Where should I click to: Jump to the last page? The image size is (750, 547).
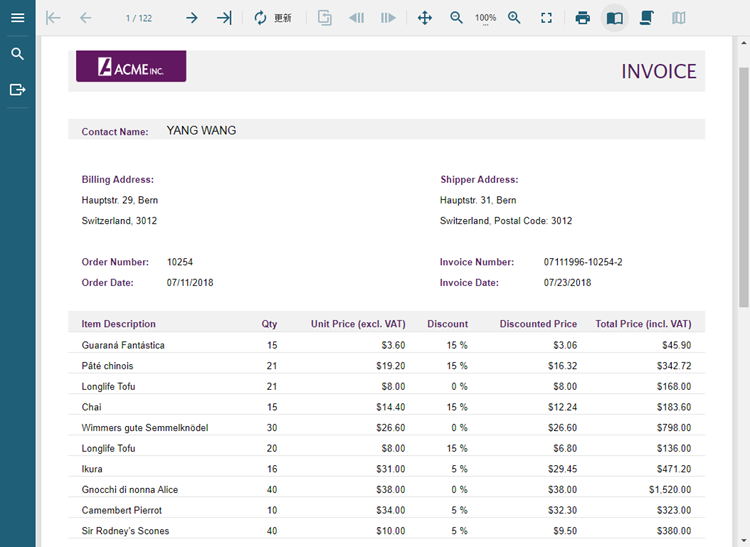(x=224, y=18)
